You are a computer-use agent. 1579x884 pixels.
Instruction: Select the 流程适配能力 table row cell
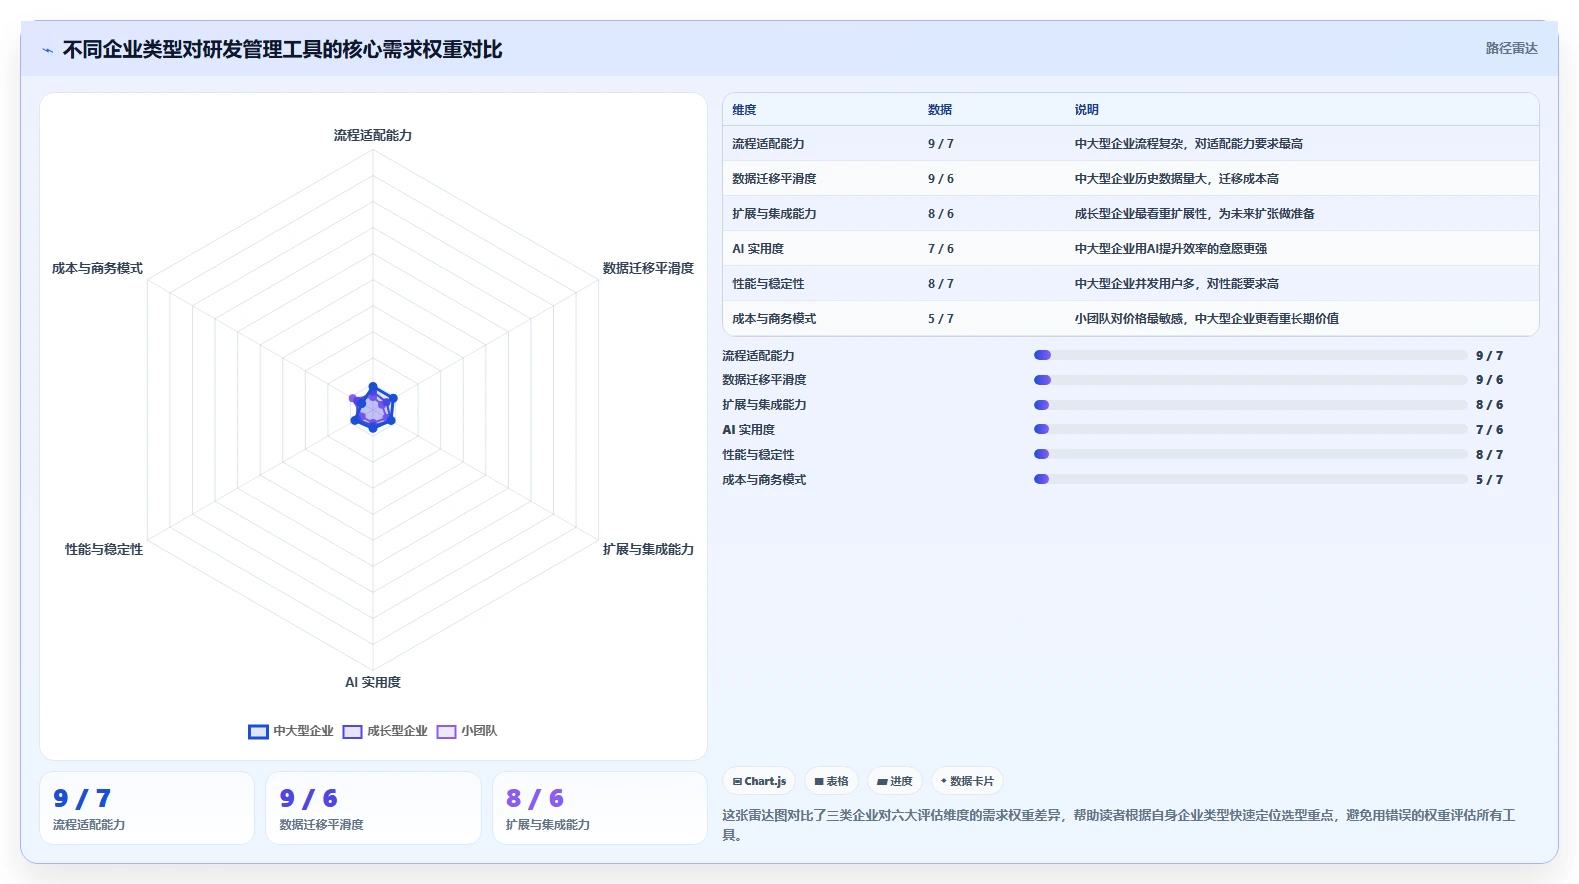pos(768,144)
